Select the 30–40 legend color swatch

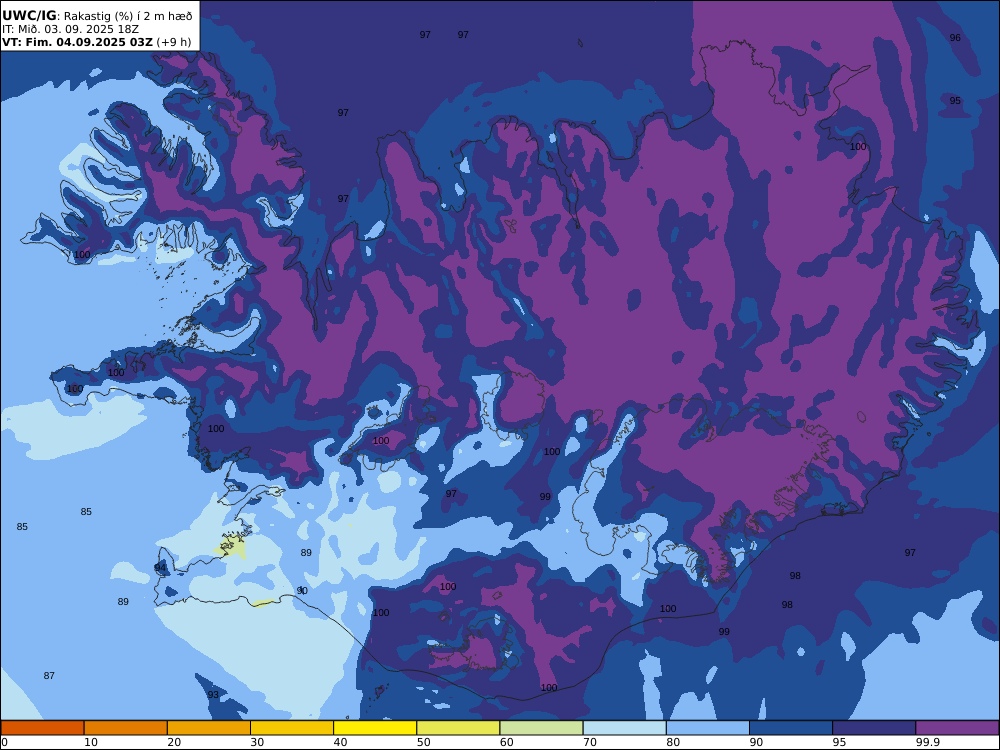(292, 728)
